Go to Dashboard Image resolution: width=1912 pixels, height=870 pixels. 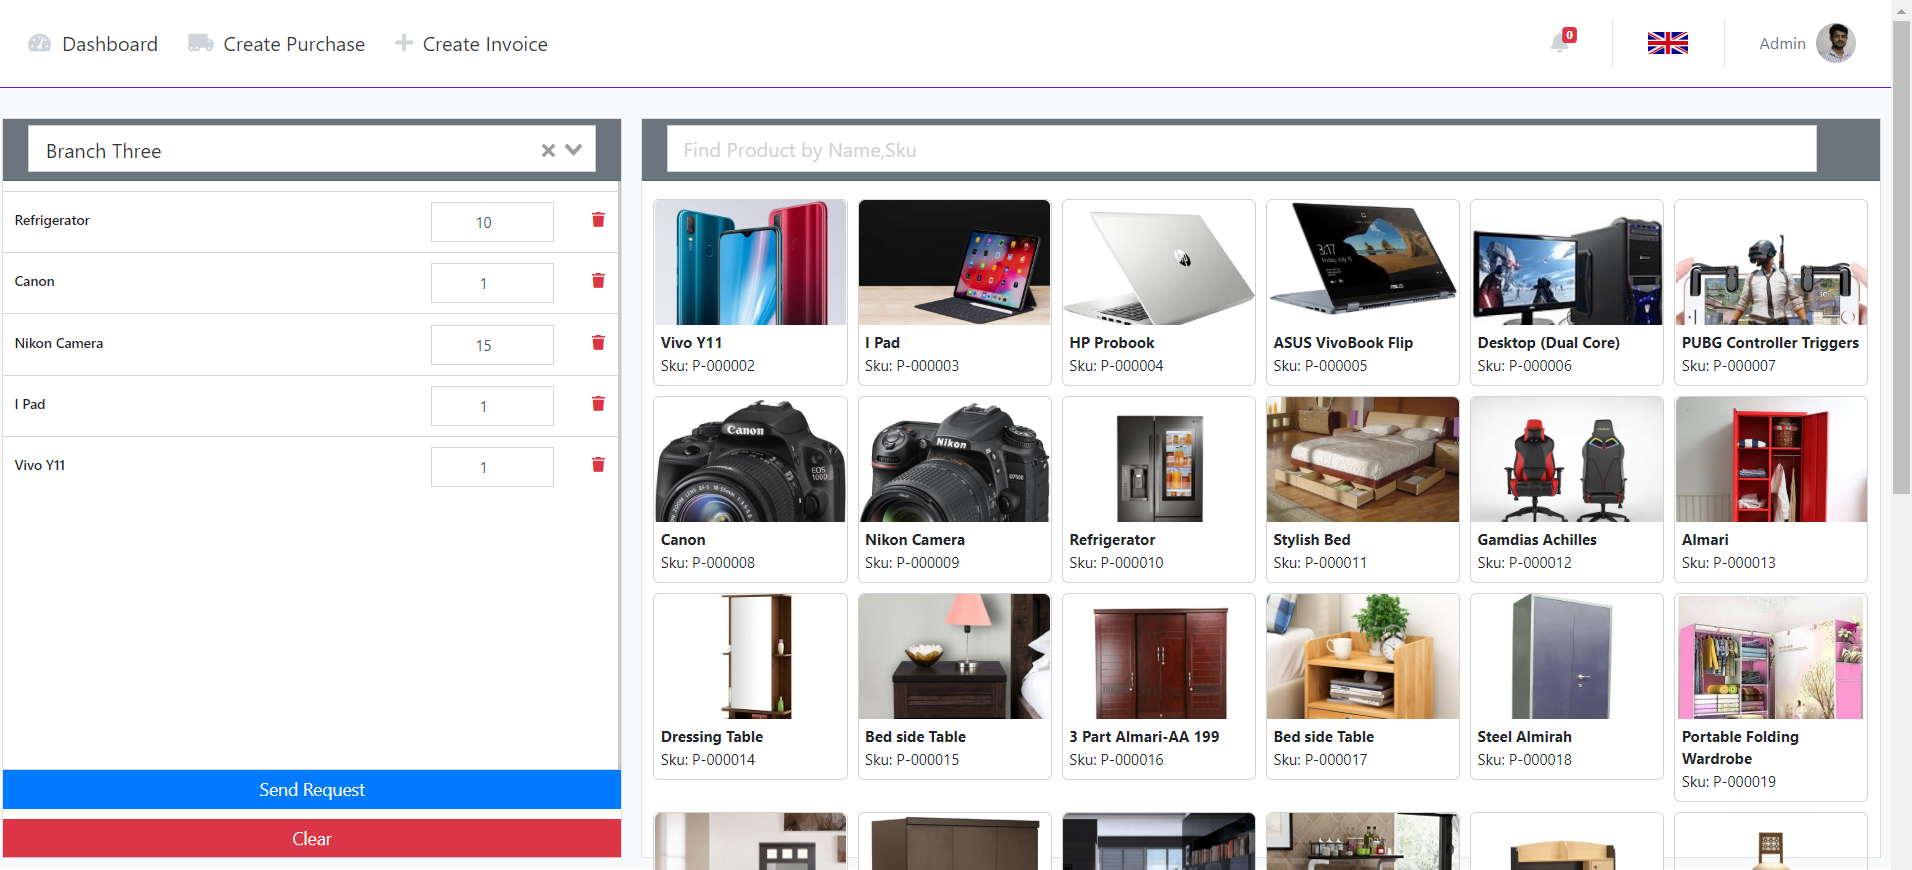click(x=93, y=44)
